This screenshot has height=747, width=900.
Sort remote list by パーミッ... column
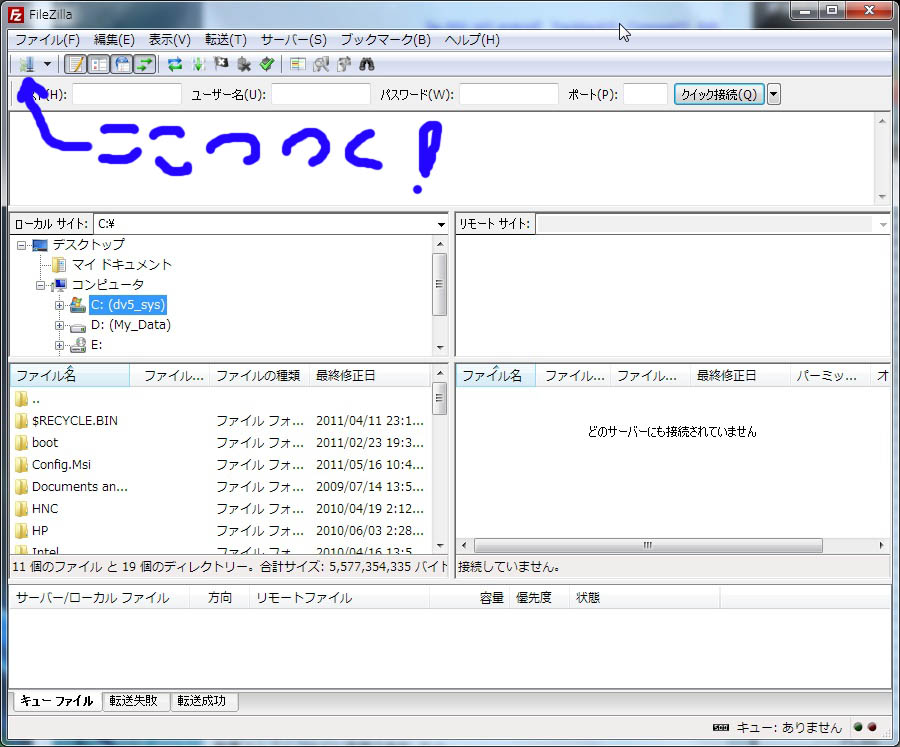click(x=830, y=376)
